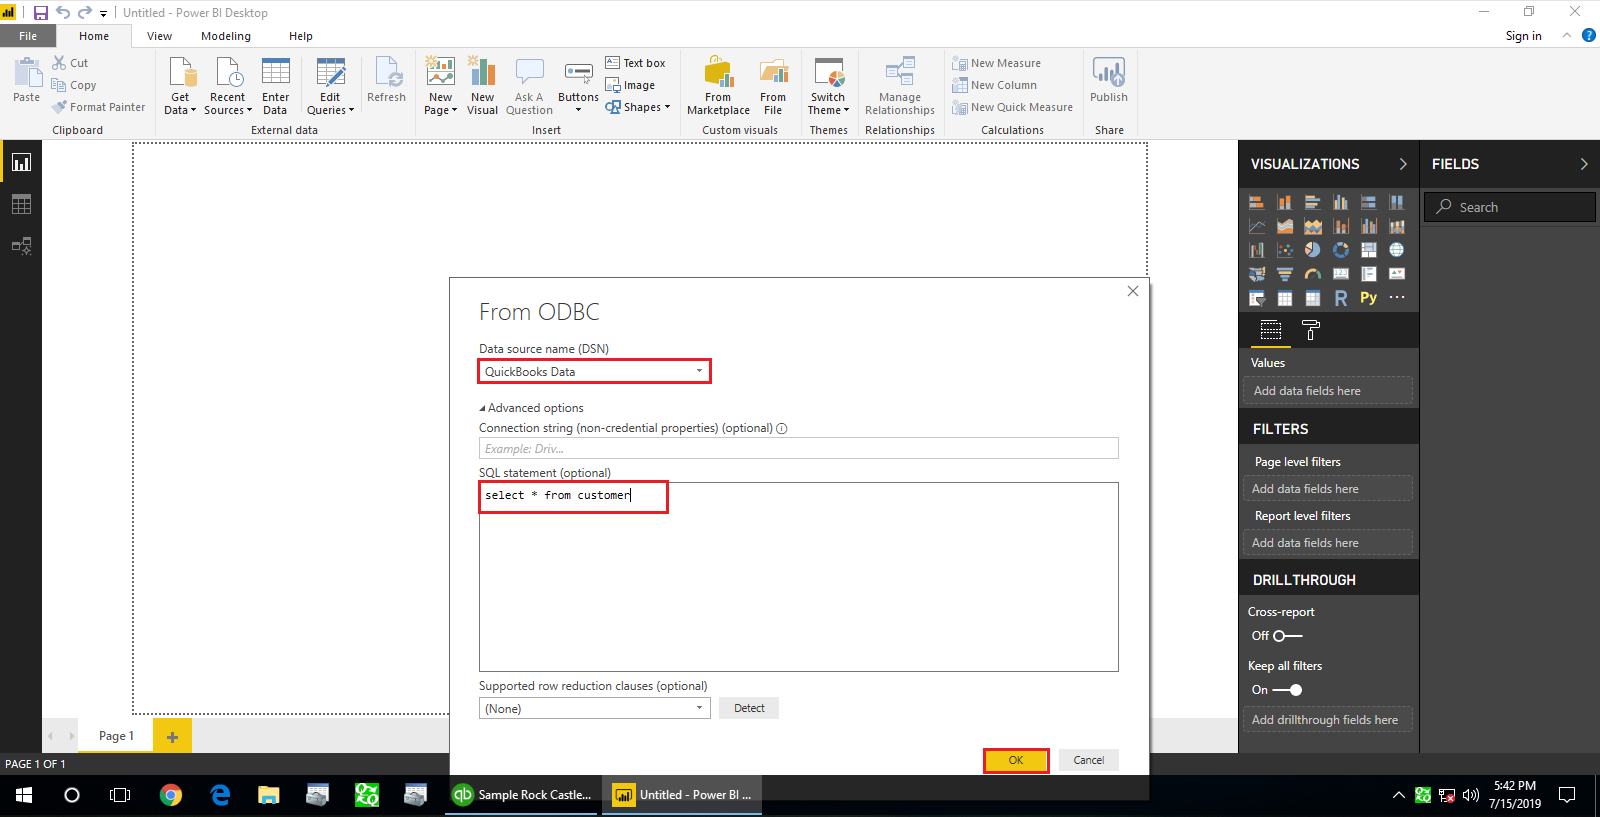Select the line chart visual

click(x=1257, y=226)
